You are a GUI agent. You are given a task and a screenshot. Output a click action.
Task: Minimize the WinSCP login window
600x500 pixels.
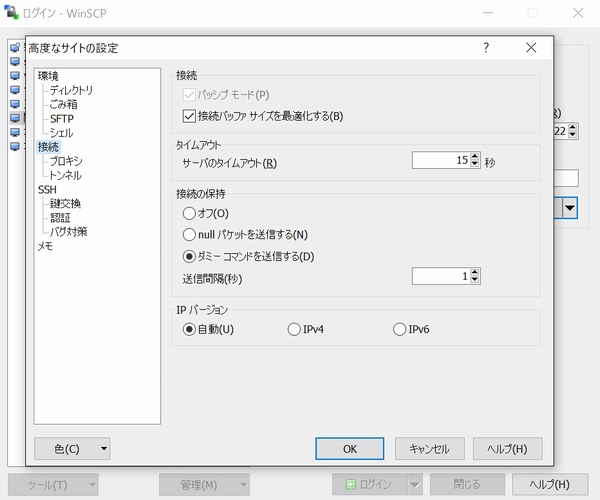click(x=488, y=13)
